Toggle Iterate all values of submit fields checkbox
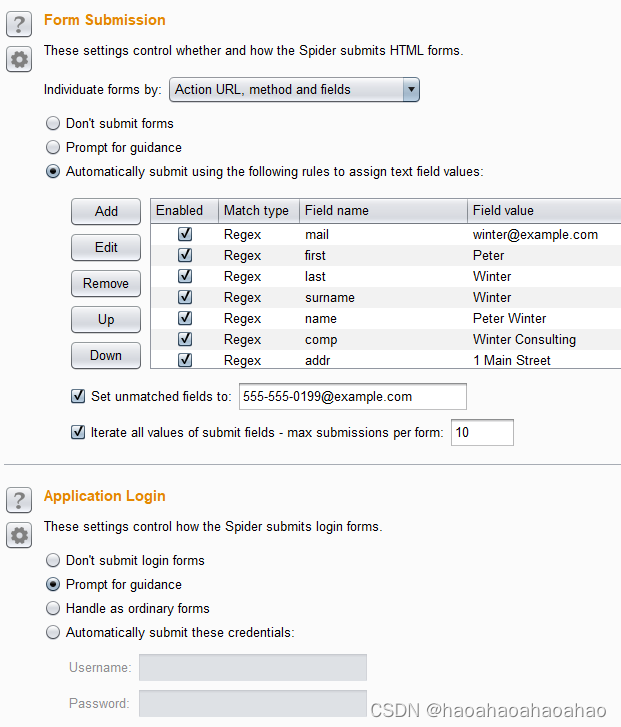621x727 pixels. pyautogui.click(x=78, y=432)
